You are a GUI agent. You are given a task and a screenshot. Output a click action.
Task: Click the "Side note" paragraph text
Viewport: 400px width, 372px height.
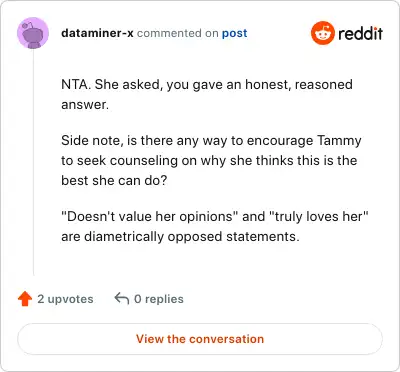(x=211, y=160)
